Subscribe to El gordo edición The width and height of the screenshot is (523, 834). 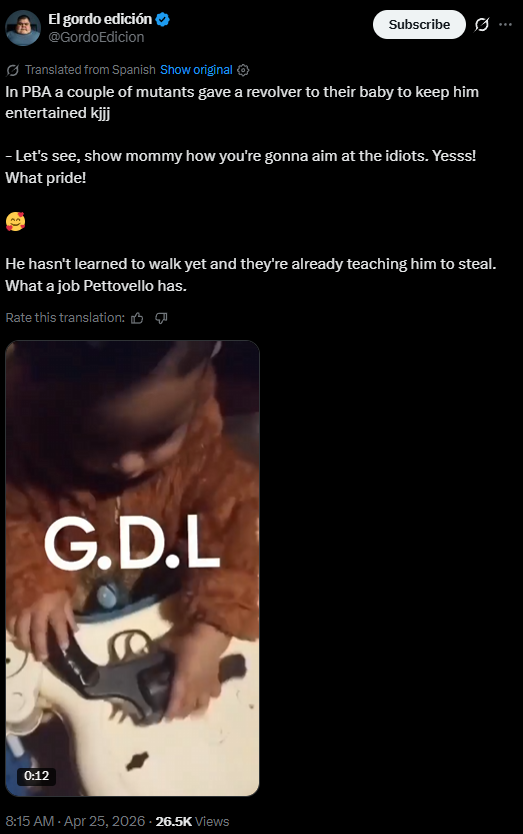(x=419, y=24)
